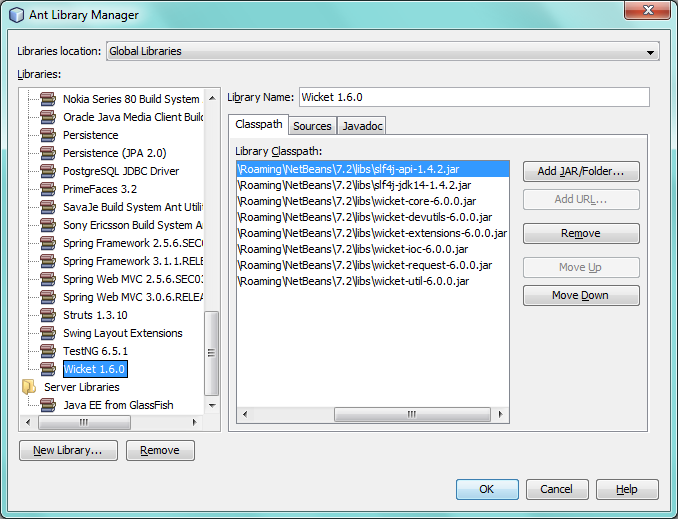The image size is (678, 519).
Task: Click the icon beside Java EE from GlassFish
Action: [48, 405]
